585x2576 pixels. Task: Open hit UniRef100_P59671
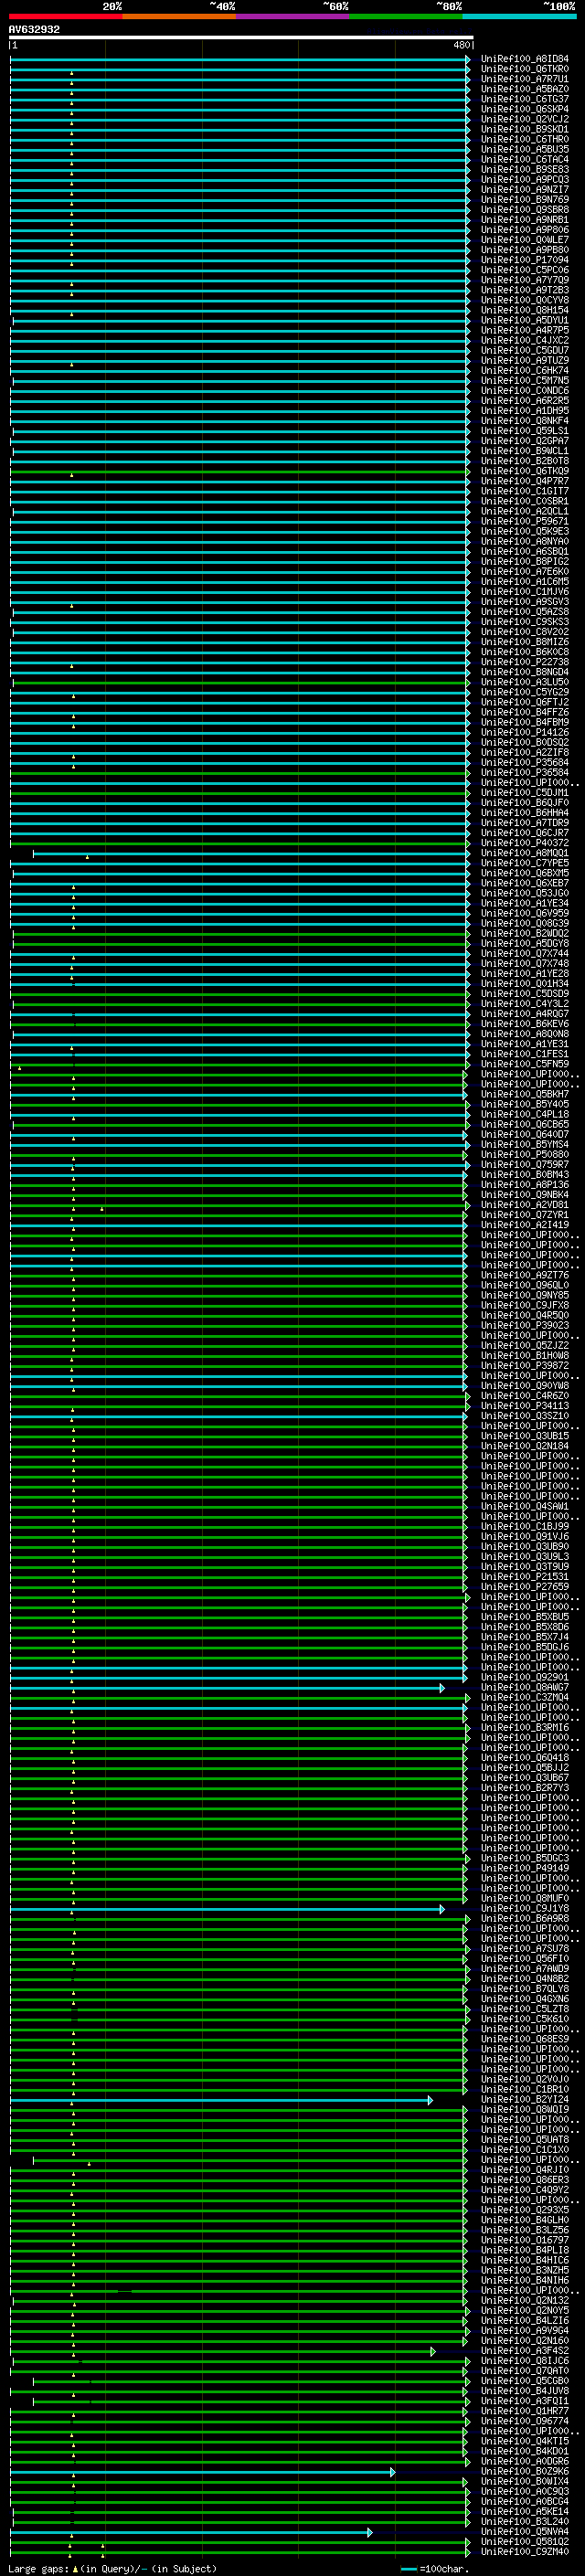[x=525, y=521]
